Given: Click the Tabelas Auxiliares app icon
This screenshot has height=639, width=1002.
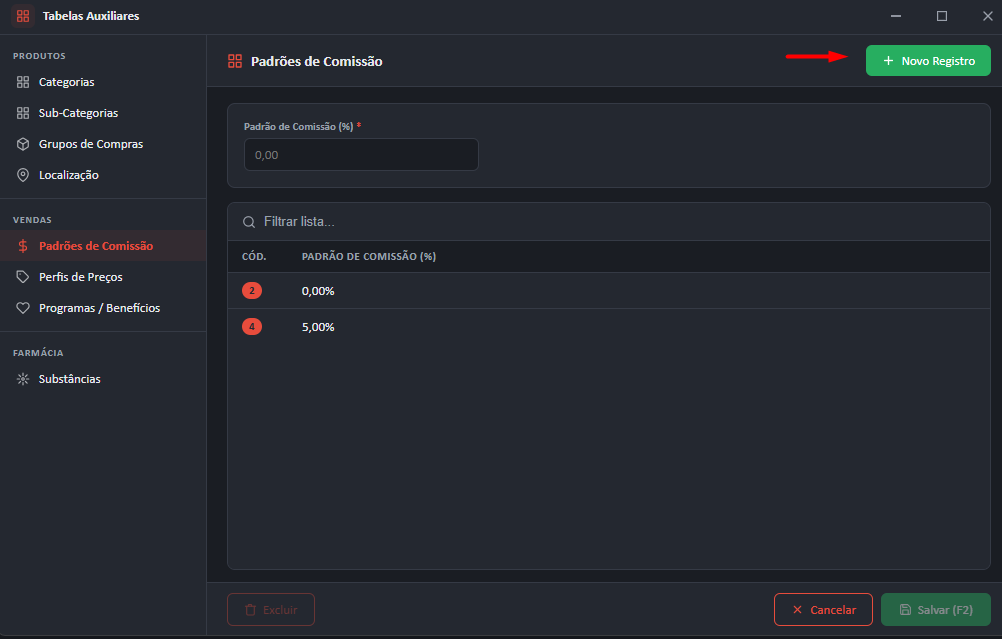Looking at the screenshot, I should 23,16.
